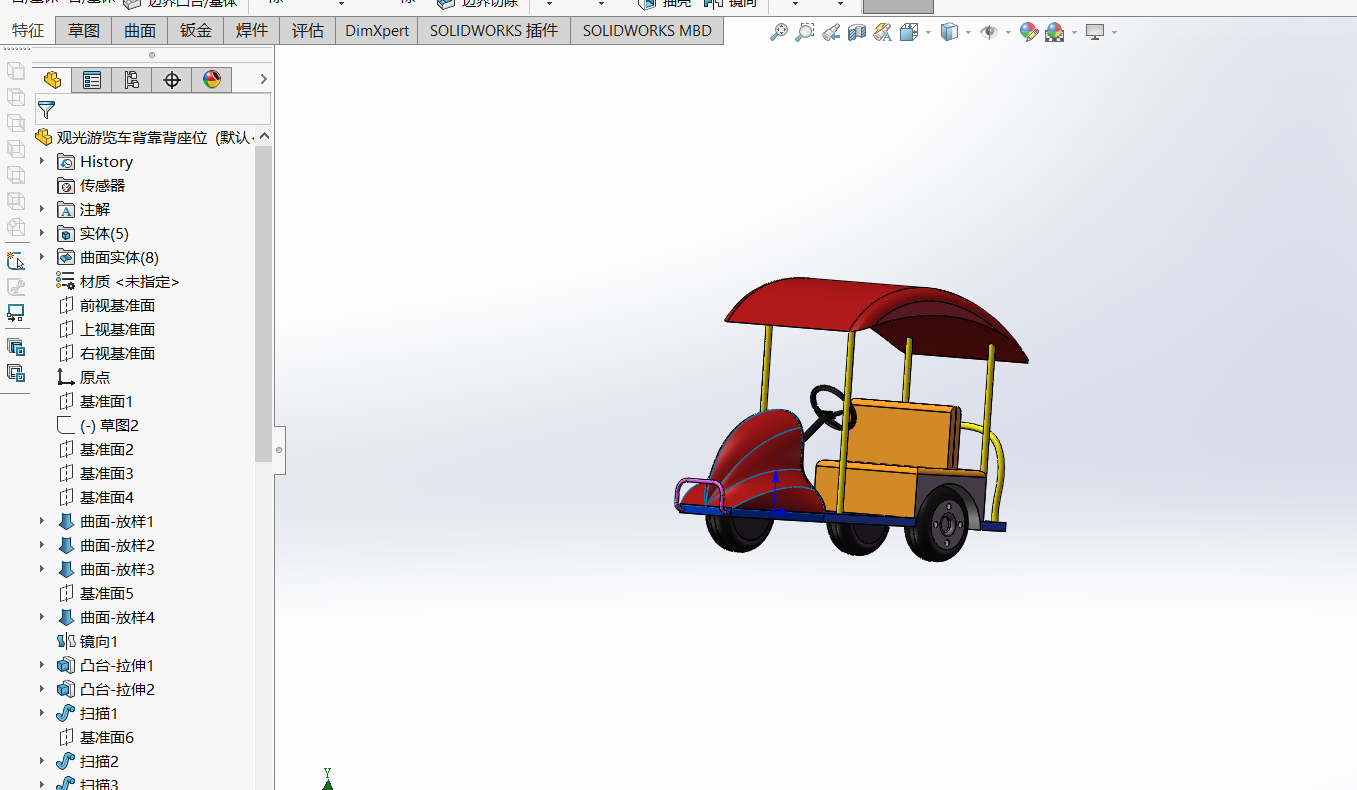
Task: Expand the 注解 folder
Action: pos(42,209)
